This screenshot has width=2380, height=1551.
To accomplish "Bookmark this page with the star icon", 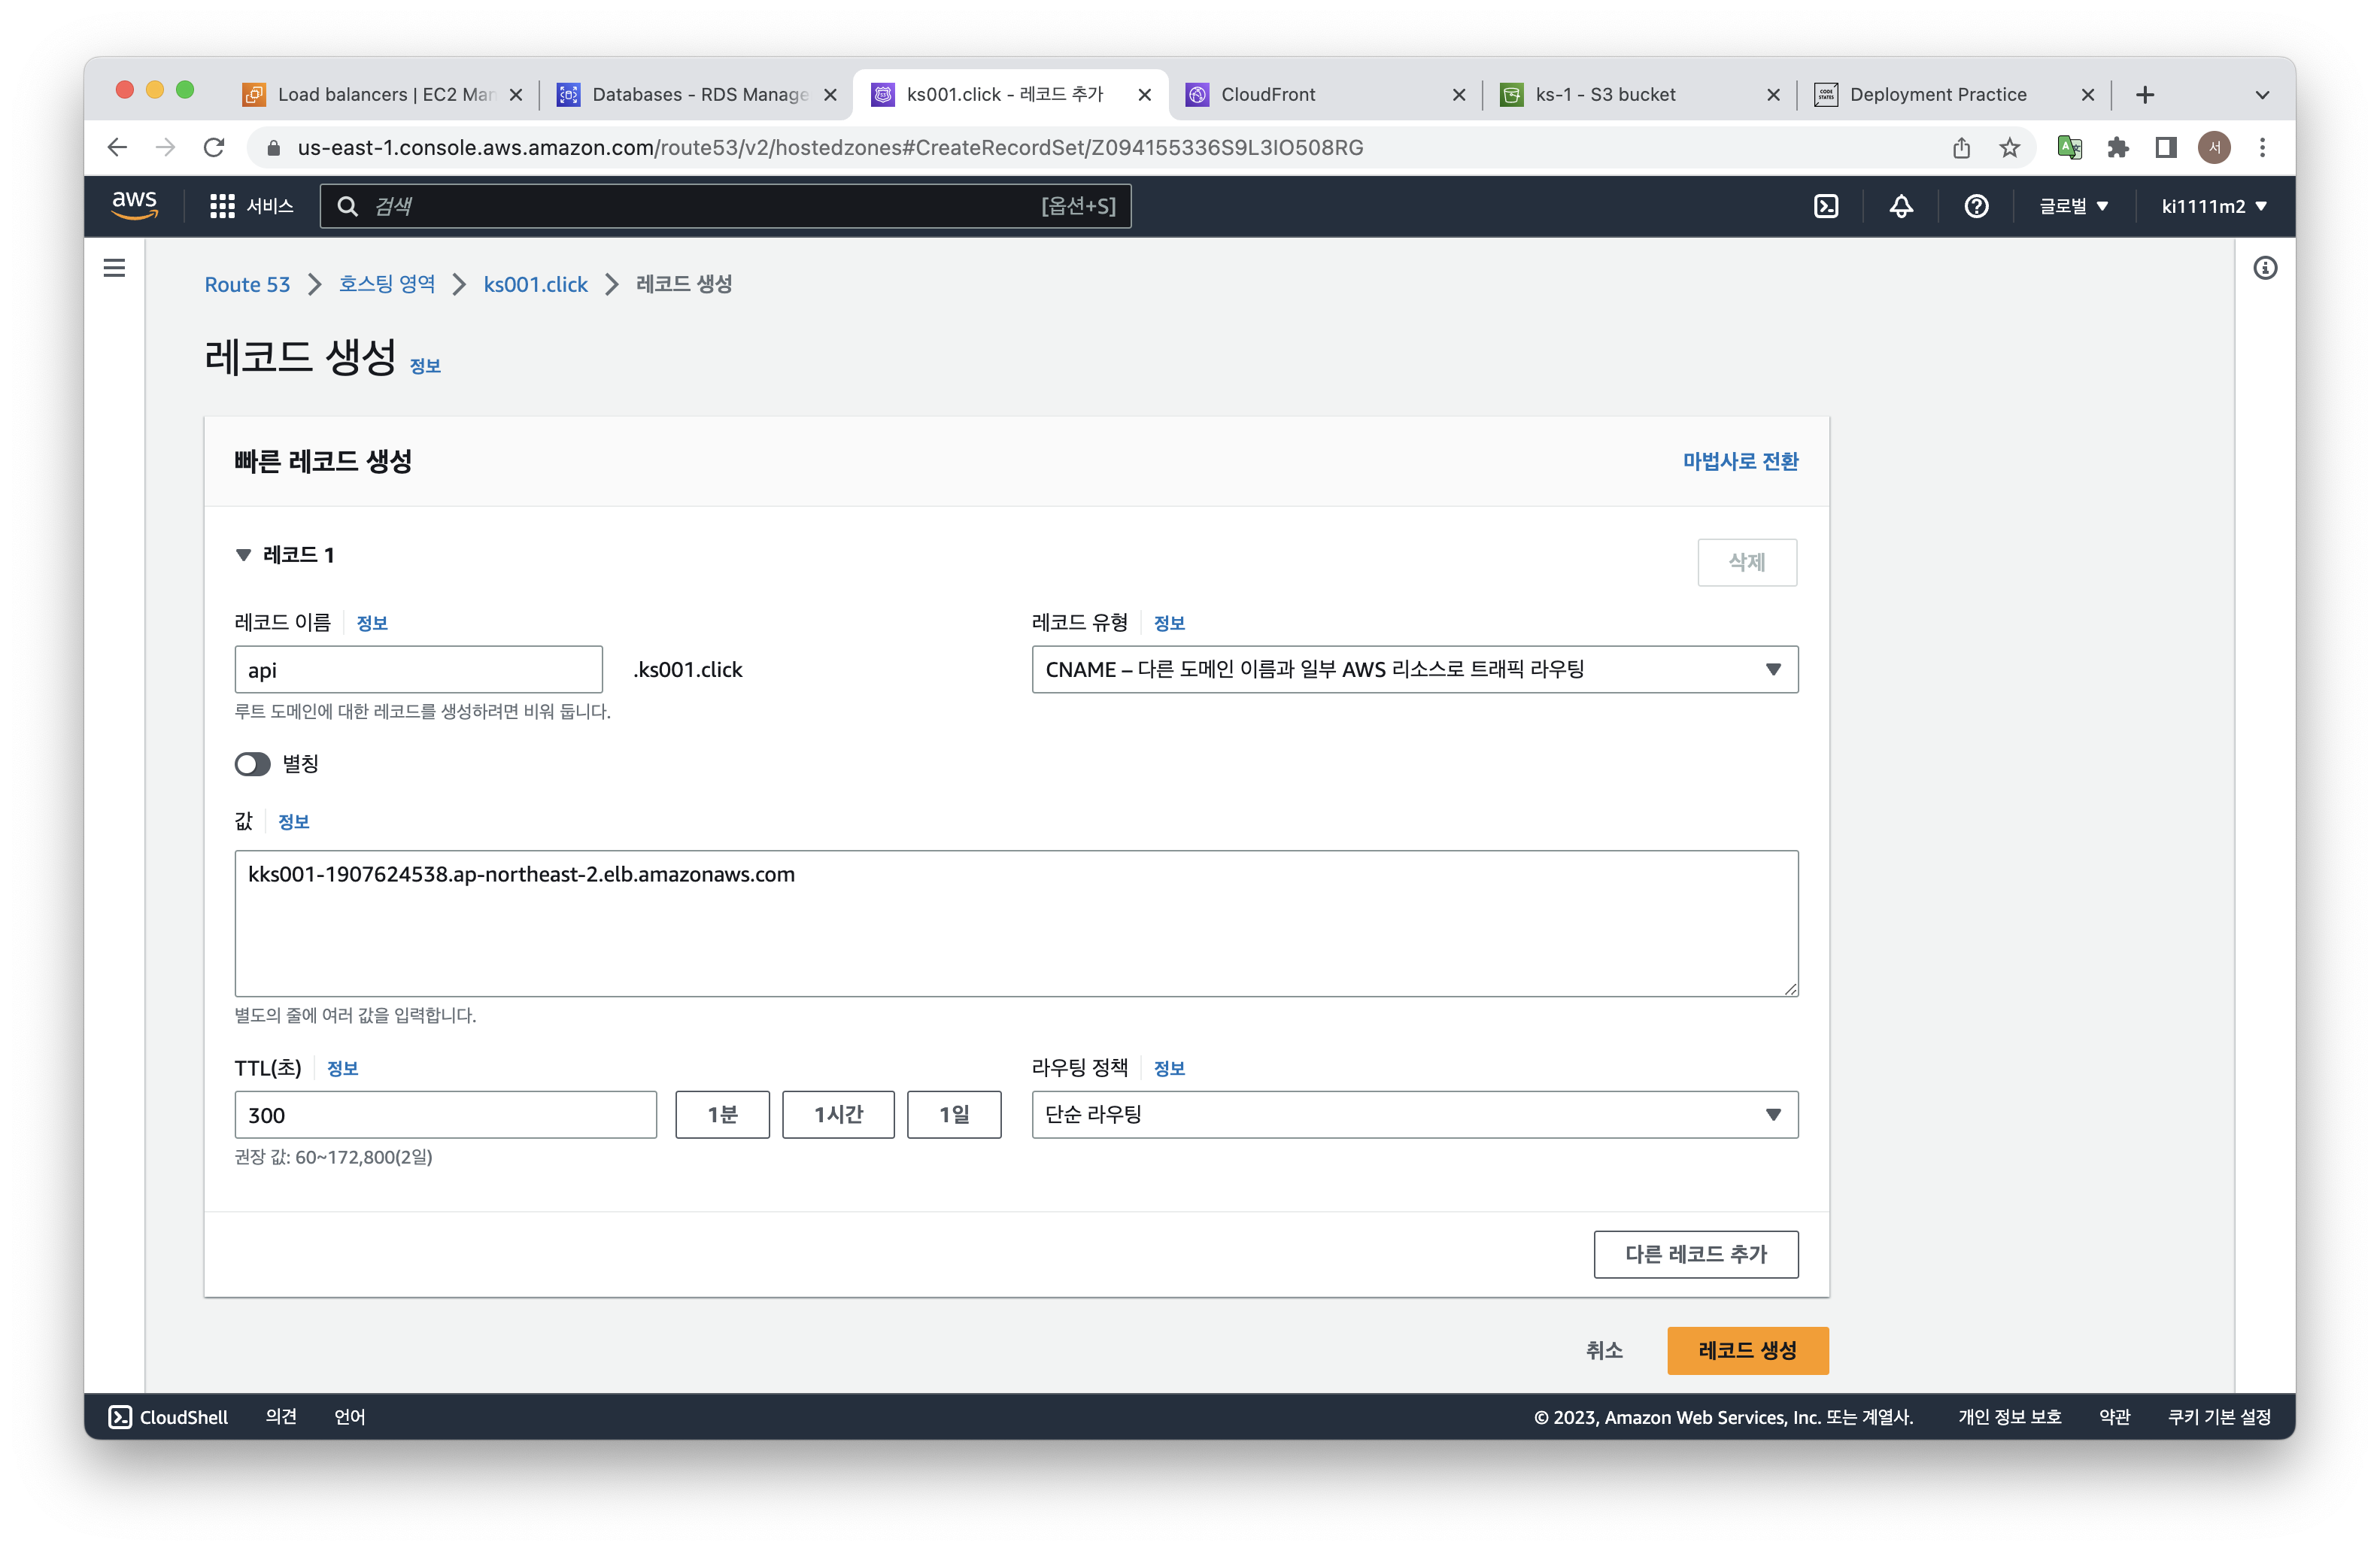I will [x=2010, y=148].
